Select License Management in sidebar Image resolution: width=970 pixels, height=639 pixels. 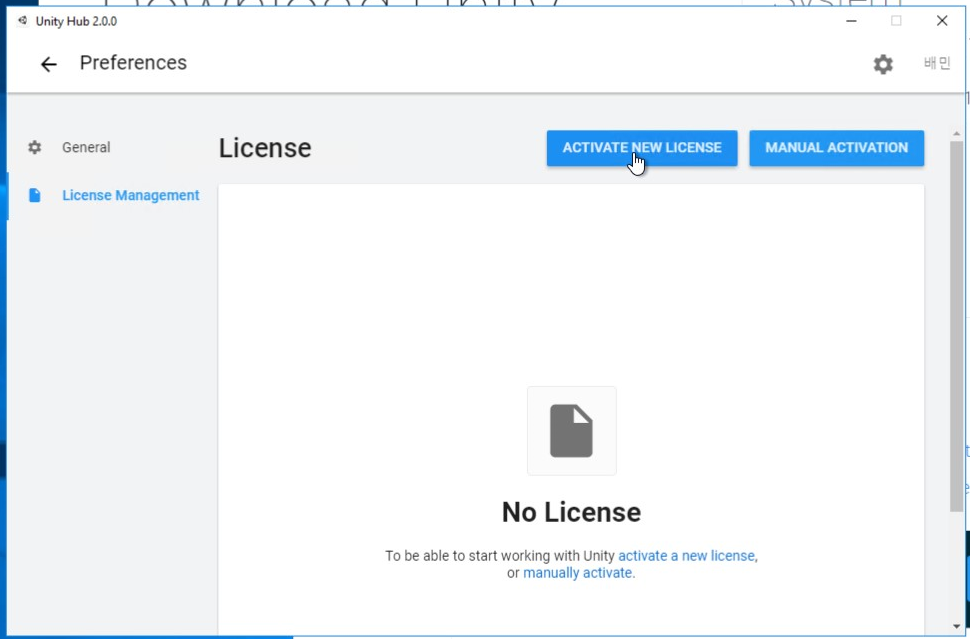(x=131, y=195)
